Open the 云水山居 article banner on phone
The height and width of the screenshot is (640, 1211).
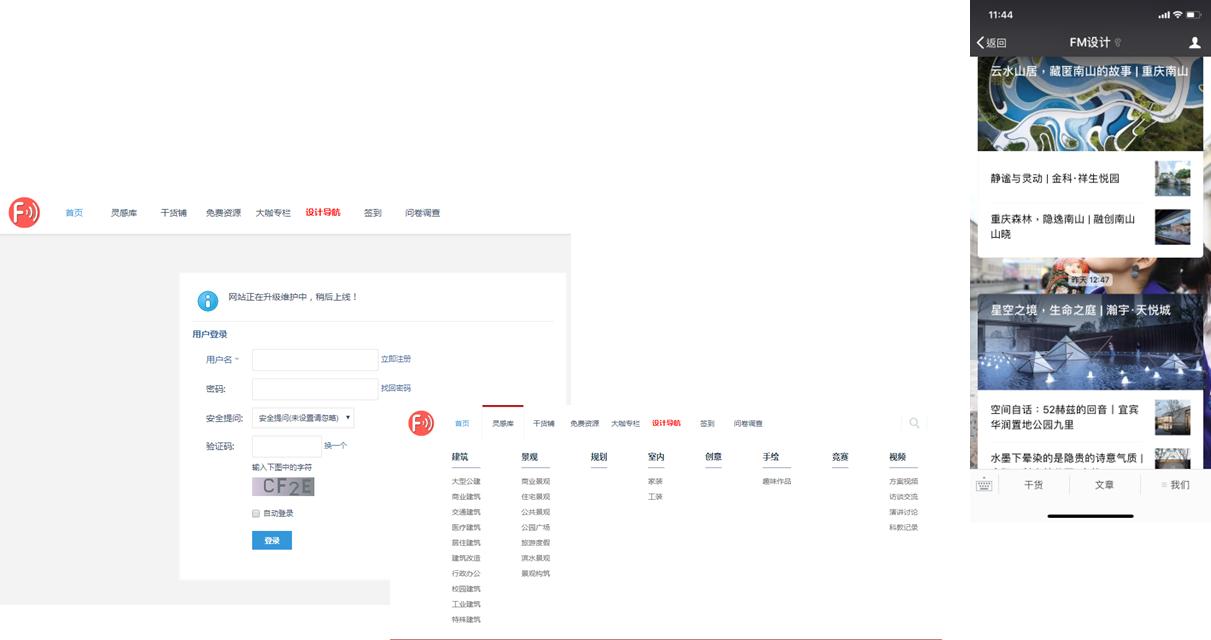pyautogui.click(x=1090, y=103)
